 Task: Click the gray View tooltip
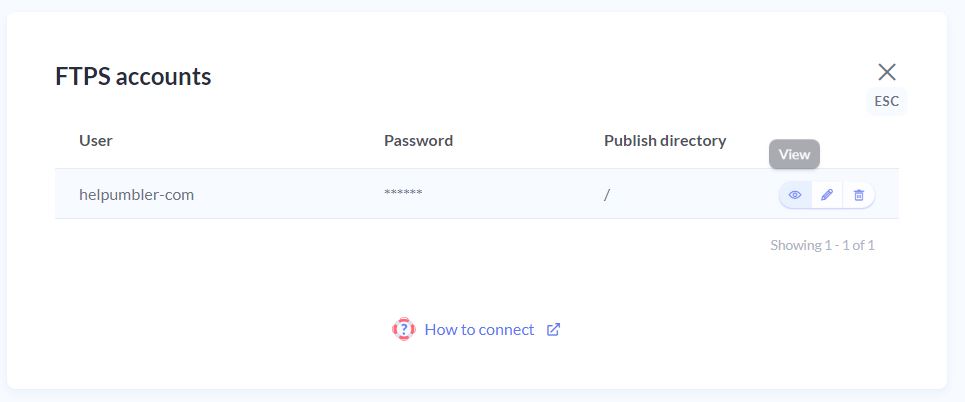(x=795, y=154)
